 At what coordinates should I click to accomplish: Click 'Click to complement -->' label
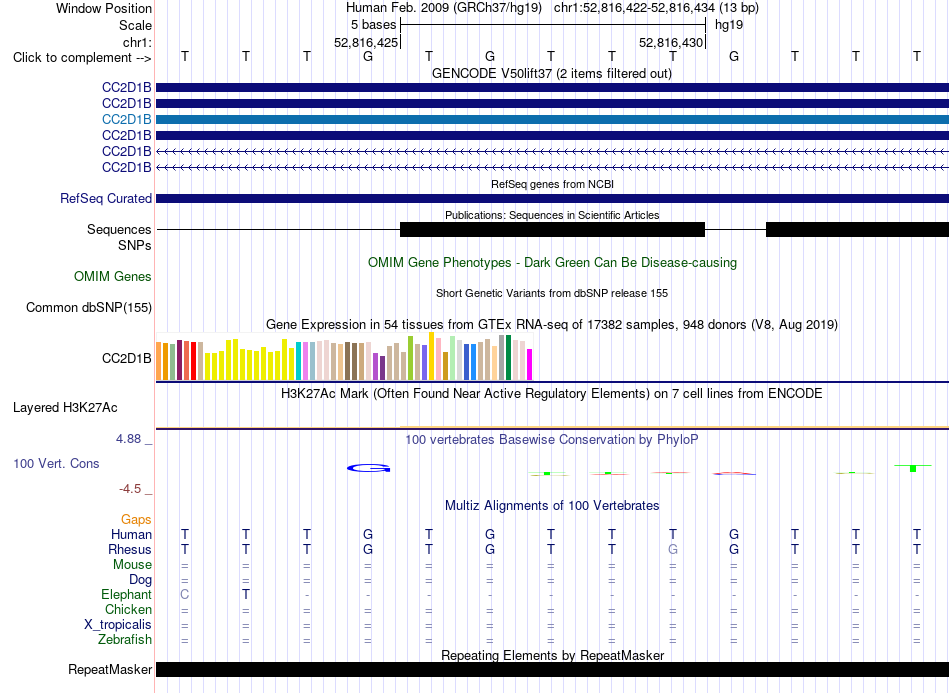point(82,58)
